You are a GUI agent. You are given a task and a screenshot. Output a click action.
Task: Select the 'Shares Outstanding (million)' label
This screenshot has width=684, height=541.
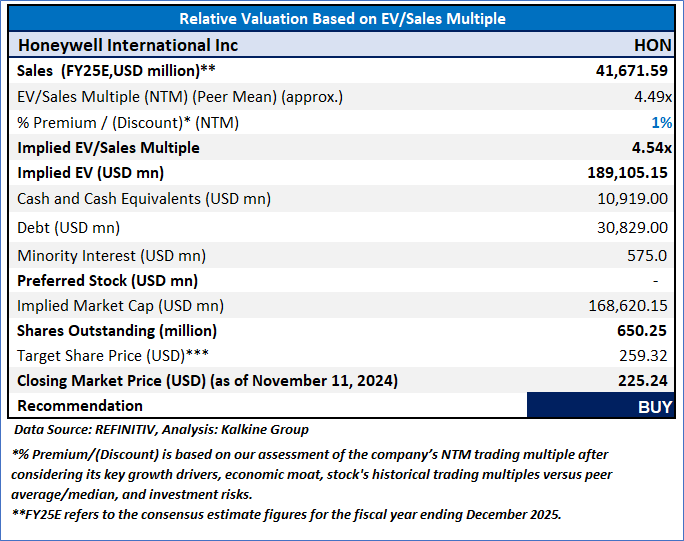click(117, 331)
